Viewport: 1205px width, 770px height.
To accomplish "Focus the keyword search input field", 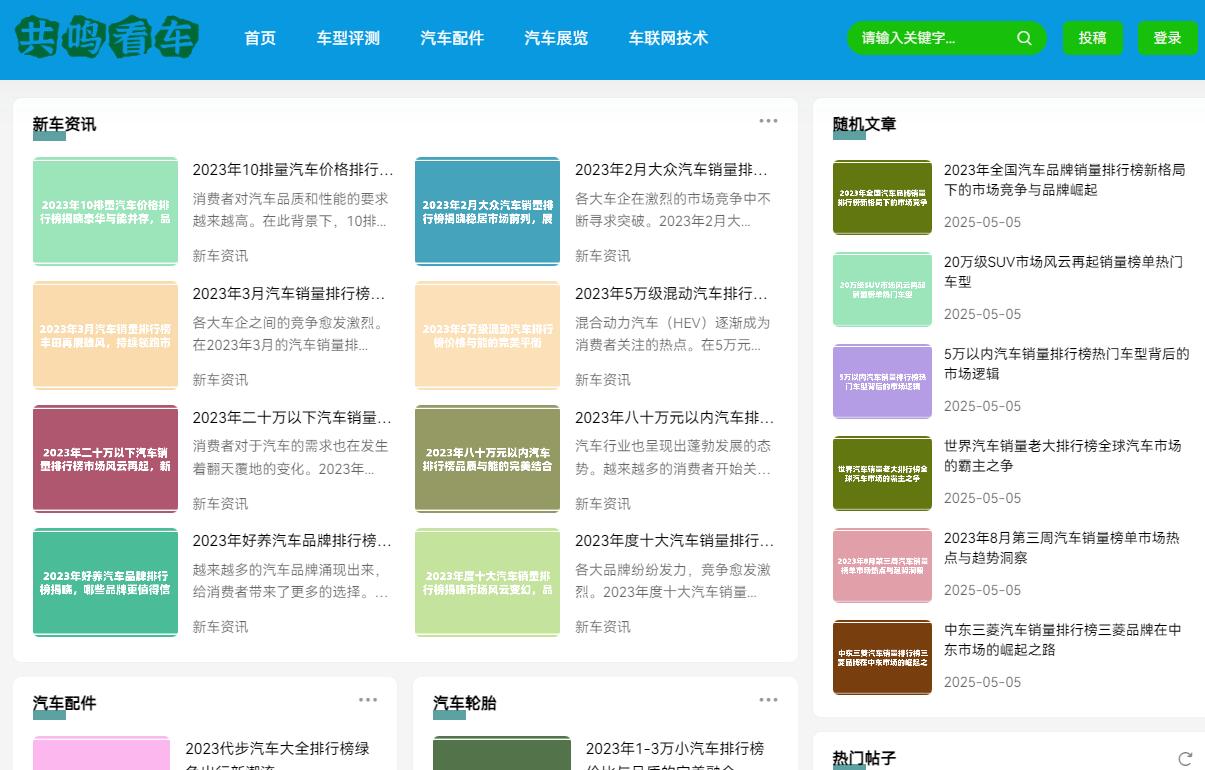I will pyautogui.click(x=930, y=38).
